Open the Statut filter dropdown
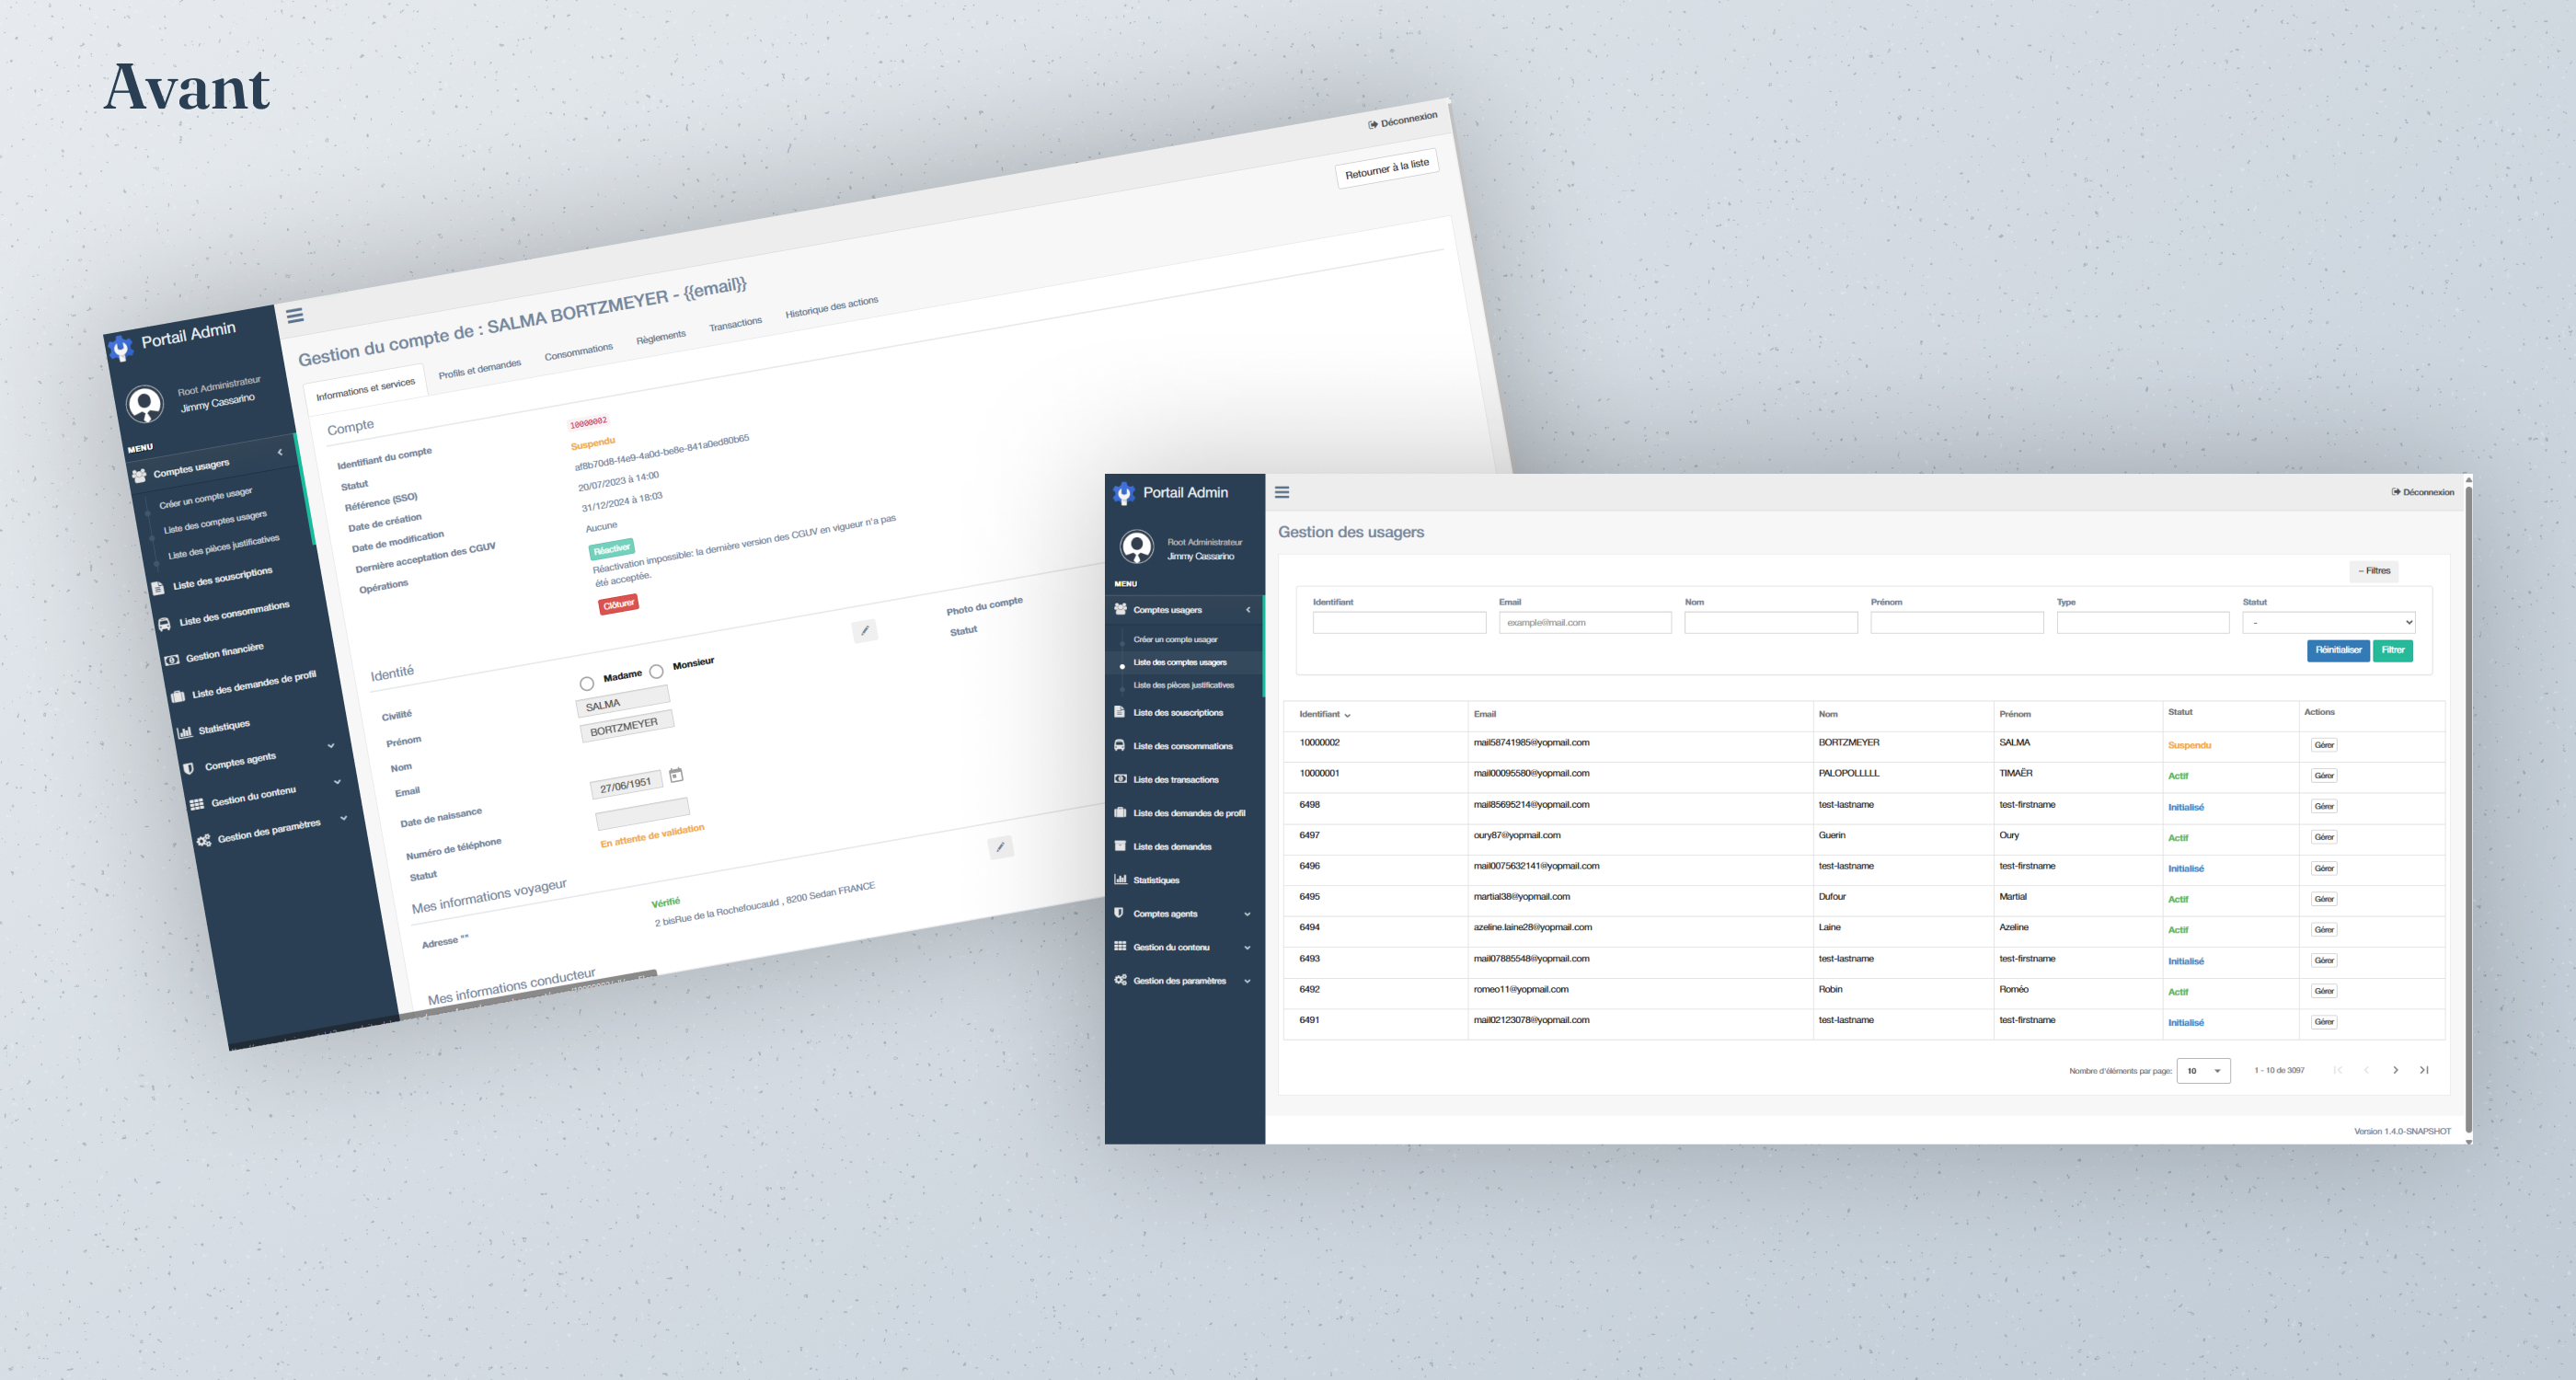This screenshot has width=2576, height=1380. (2328, 622)
